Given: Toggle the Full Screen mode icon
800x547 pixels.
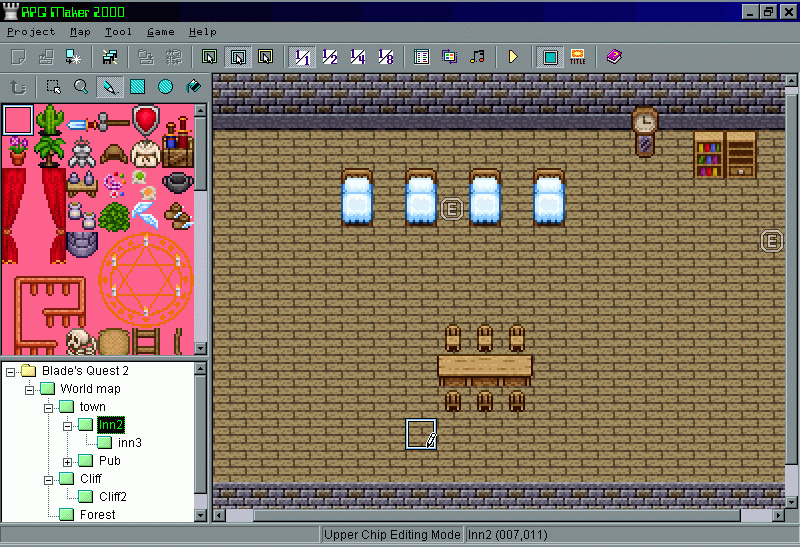Looking at the screenshot, I should 550,57.
